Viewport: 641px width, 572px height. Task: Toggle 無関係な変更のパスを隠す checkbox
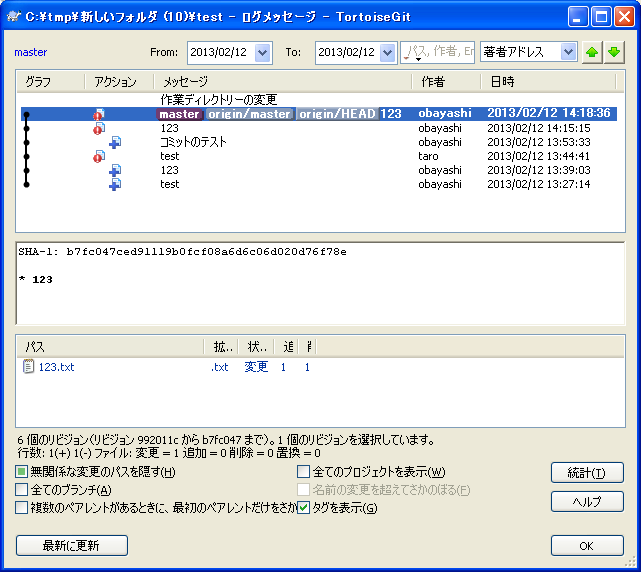[22, 472]
